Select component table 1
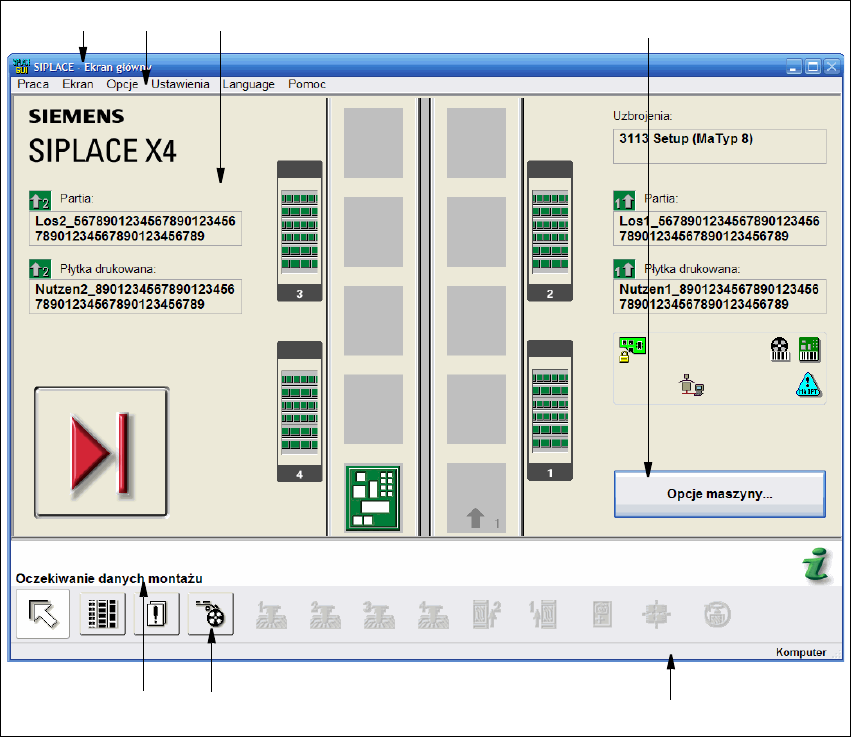The height and width of the screenshot is (737, 851). (x=550, y=410)
